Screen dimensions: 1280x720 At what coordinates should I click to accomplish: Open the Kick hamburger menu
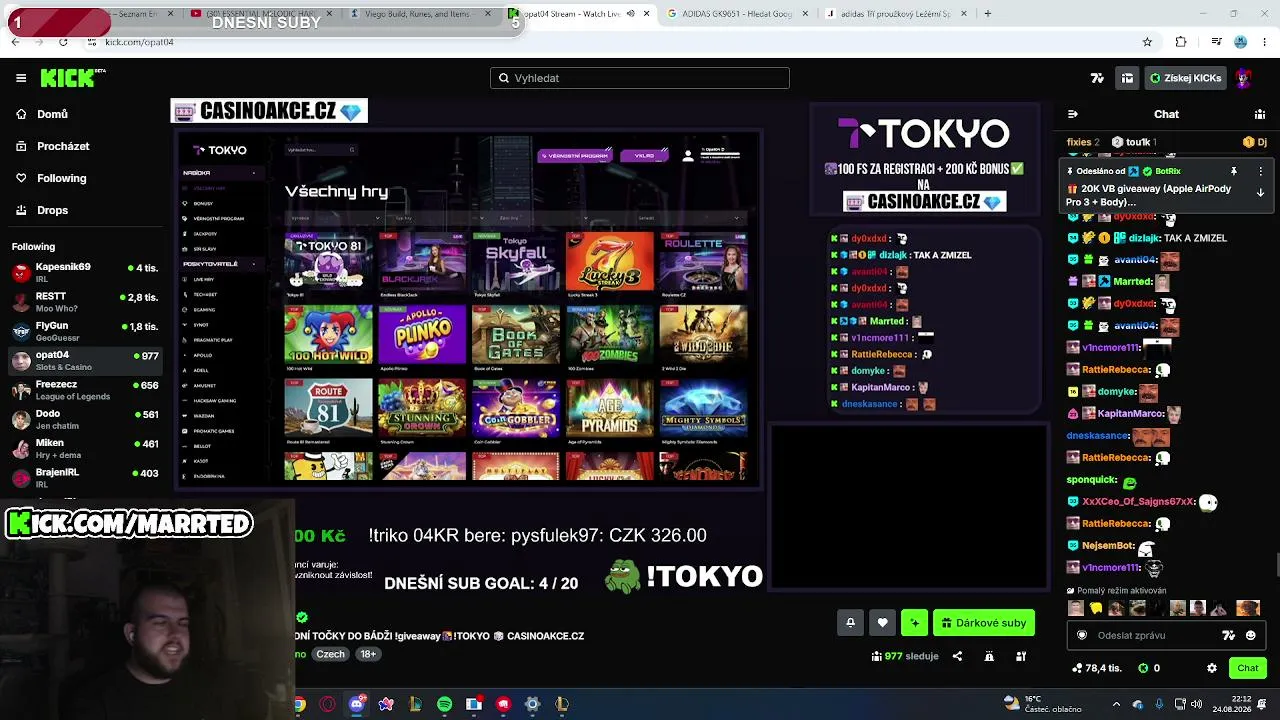pos(21,78)
